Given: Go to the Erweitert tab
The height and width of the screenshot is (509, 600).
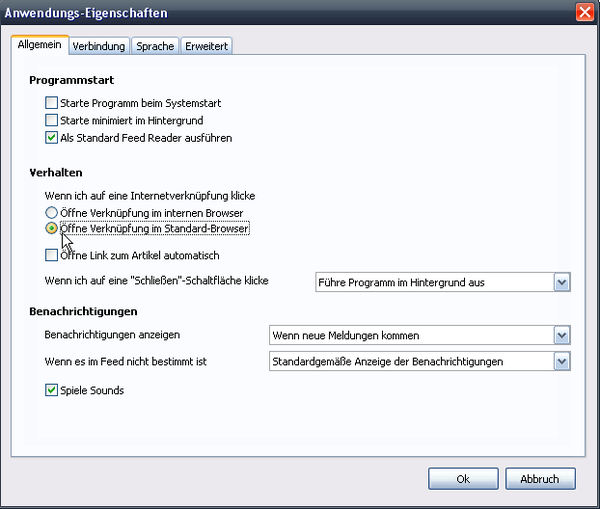Looking at the screenshot, I should (206, 46).
